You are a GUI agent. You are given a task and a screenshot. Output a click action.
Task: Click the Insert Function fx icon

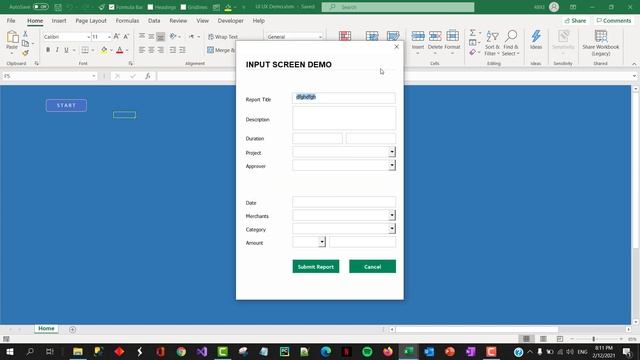click(x=148, y=76)
